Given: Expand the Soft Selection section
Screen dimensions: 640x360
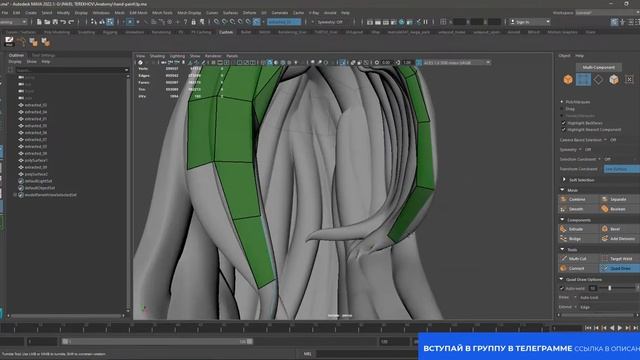Looking at the screenshot, I should click(x=564, y=180).
